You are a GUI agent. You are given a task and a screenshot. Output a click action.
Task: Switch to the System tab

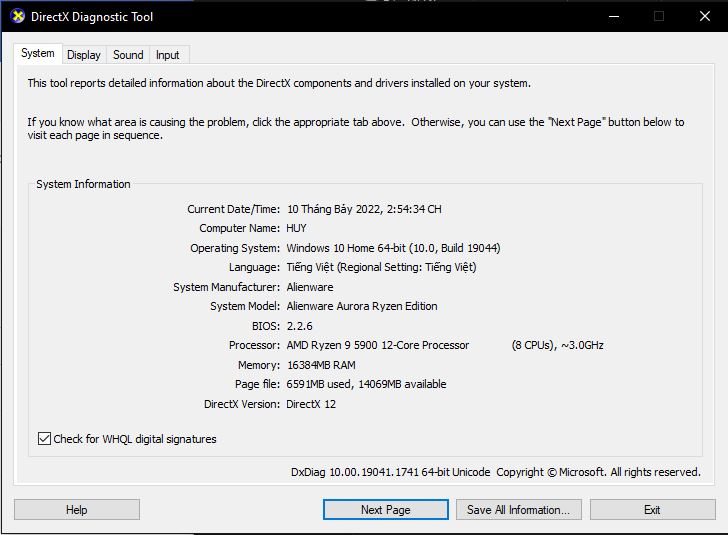[38, 54]
